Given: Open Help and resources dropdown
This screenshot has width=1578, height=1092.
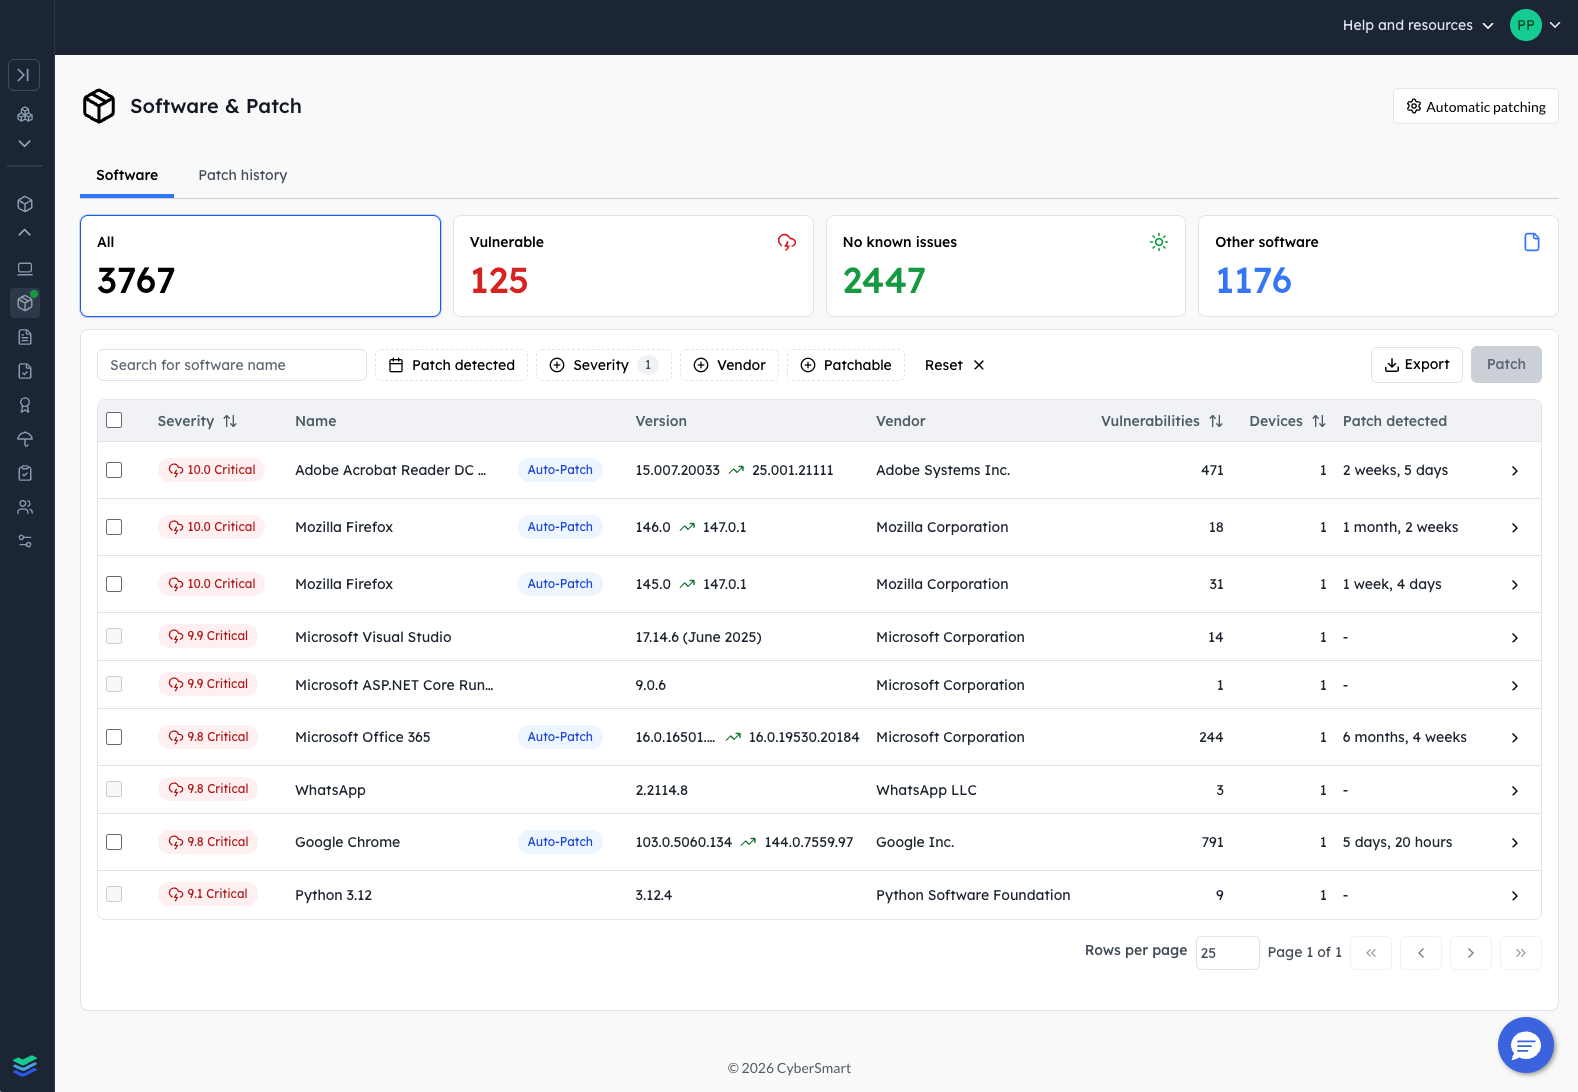Looking at the screenshot, I should point(1417,25).
